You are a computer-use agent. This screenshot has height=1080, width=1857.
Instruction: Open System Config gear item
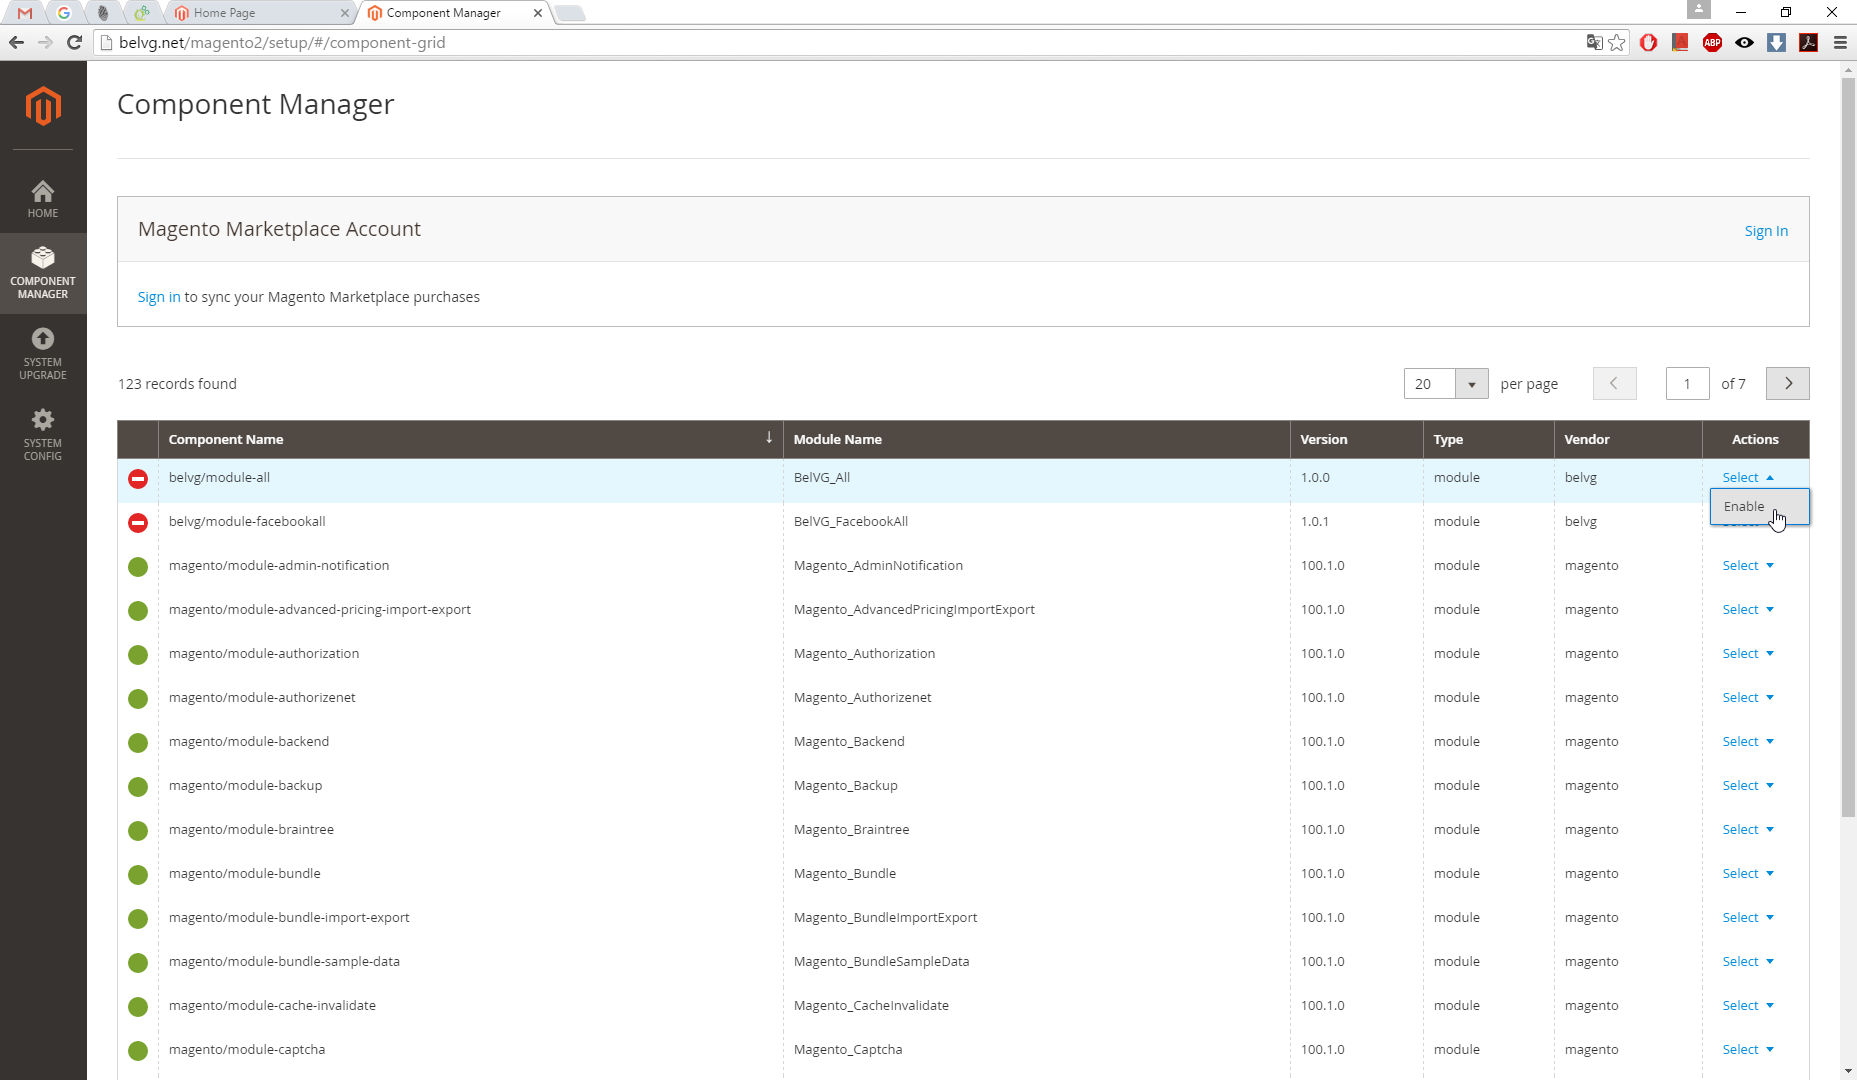pos(43,435)
